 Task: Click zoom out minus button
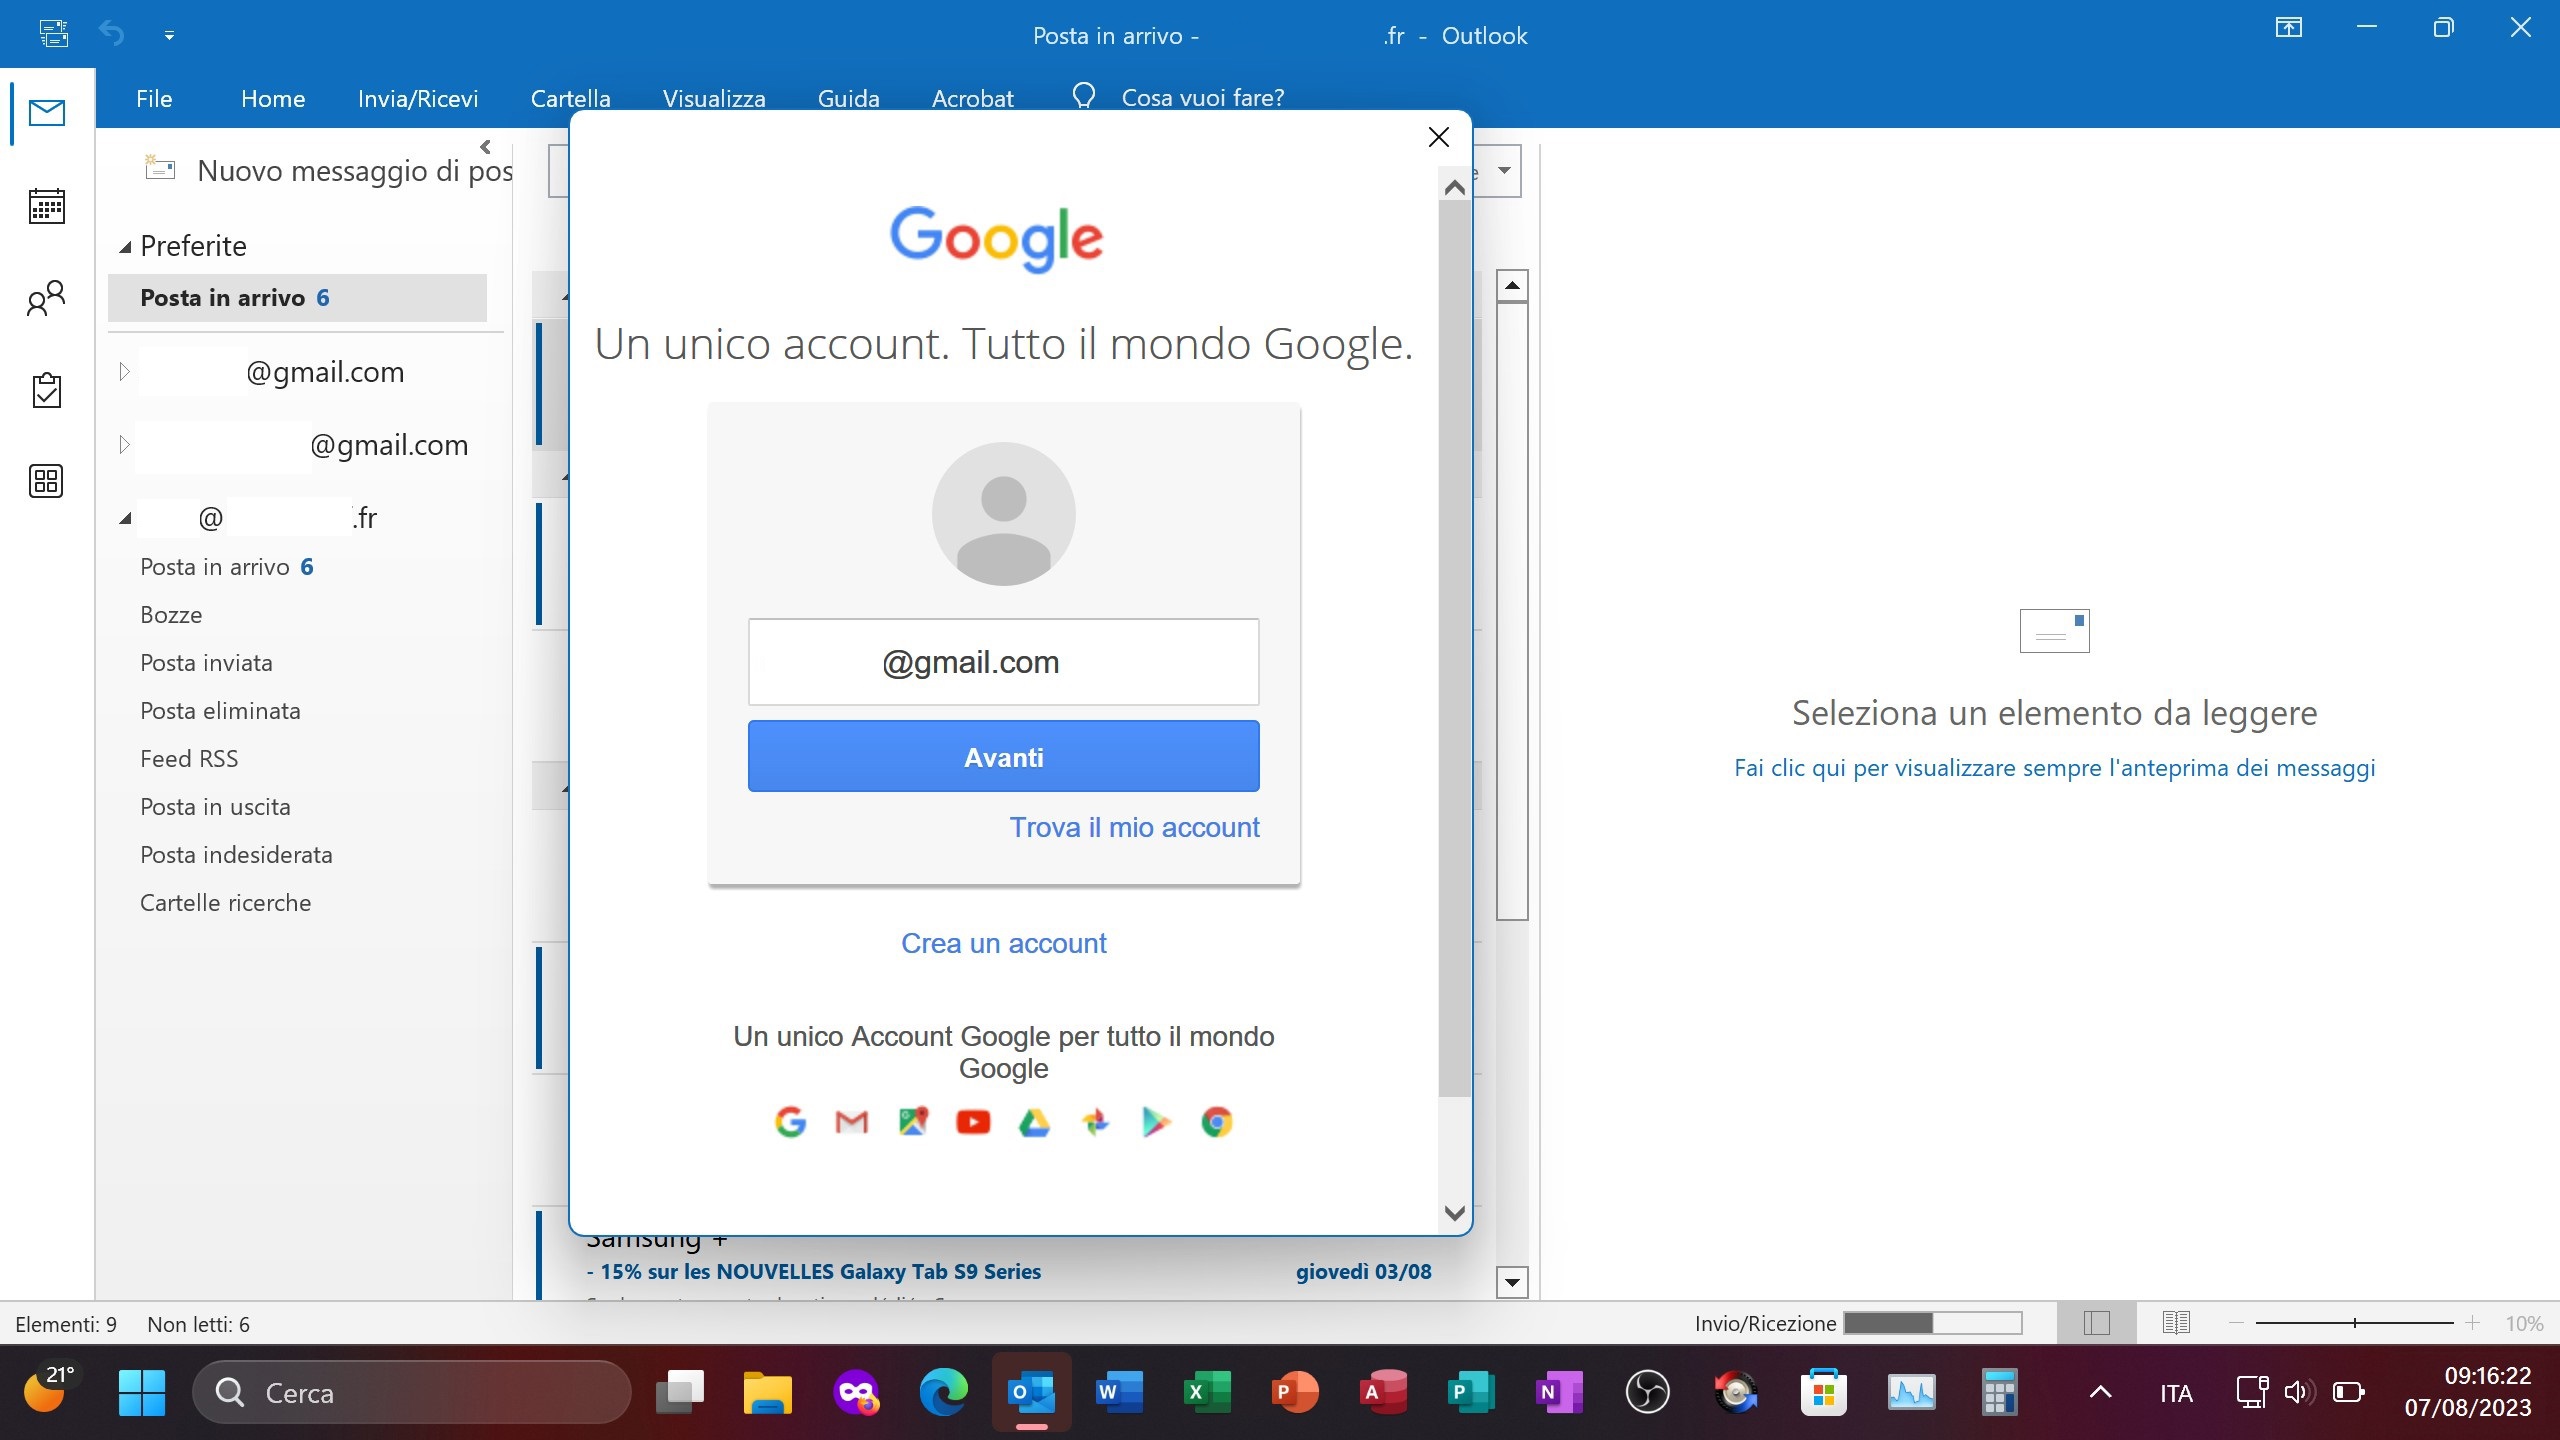click(2237, 1323)
